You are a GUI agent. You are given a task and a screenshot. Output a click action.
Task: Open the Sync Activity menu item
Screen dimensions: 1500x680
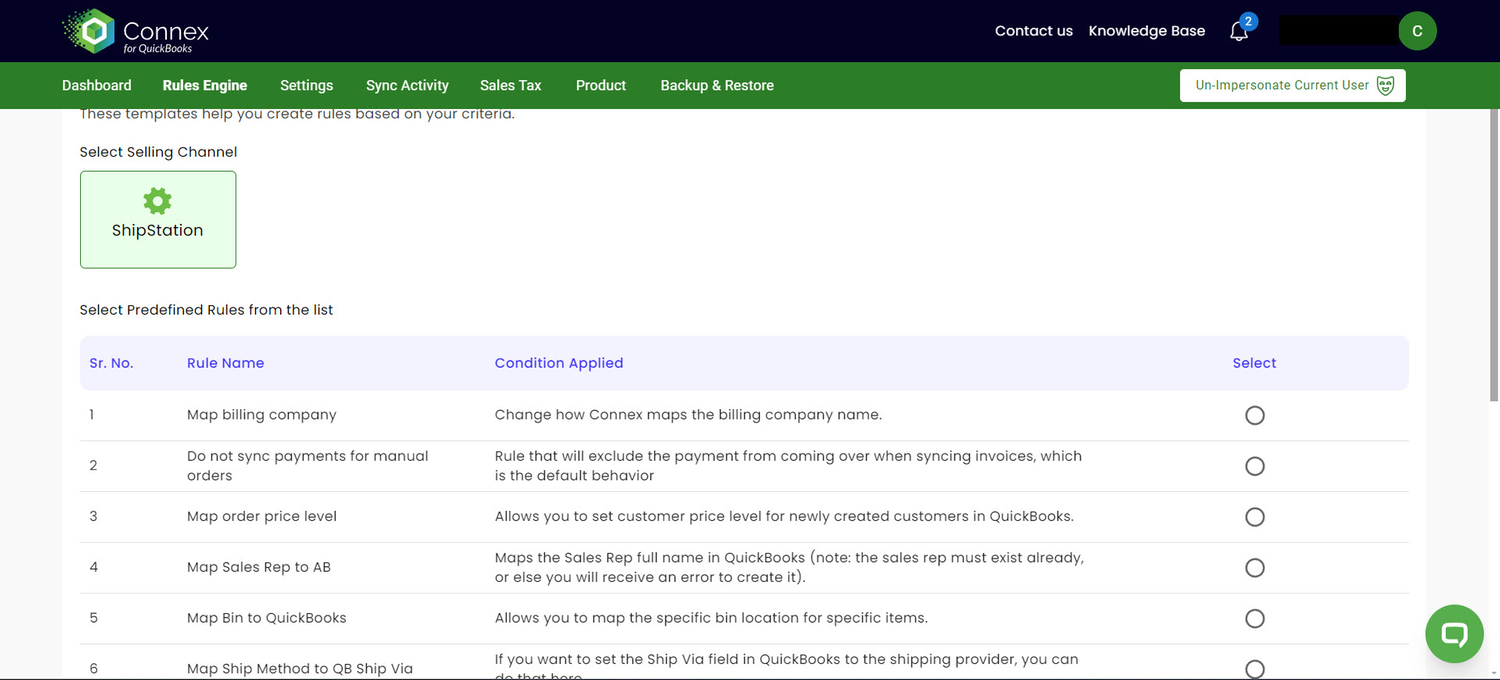point(407,85)
